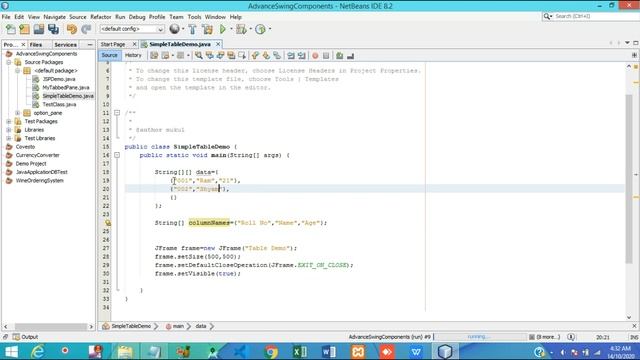640x360 pixels.
Task: Open the Excel icon in the taskbar
Action: tap(300, 351)
